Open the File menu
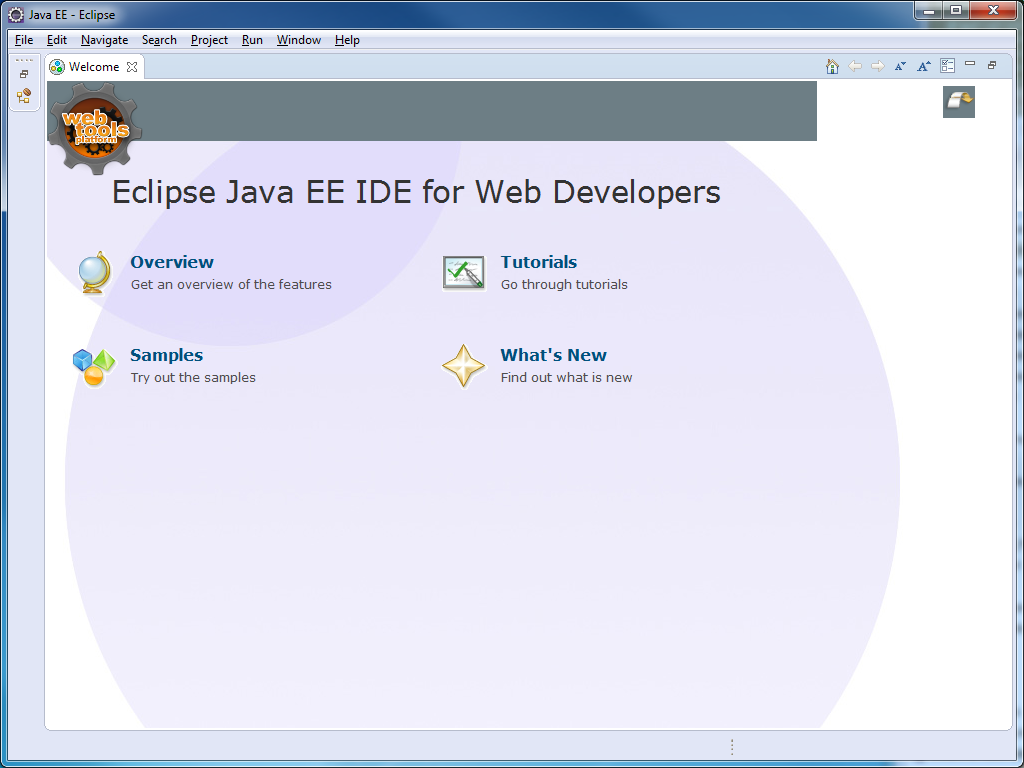 [x=24, y=40]
